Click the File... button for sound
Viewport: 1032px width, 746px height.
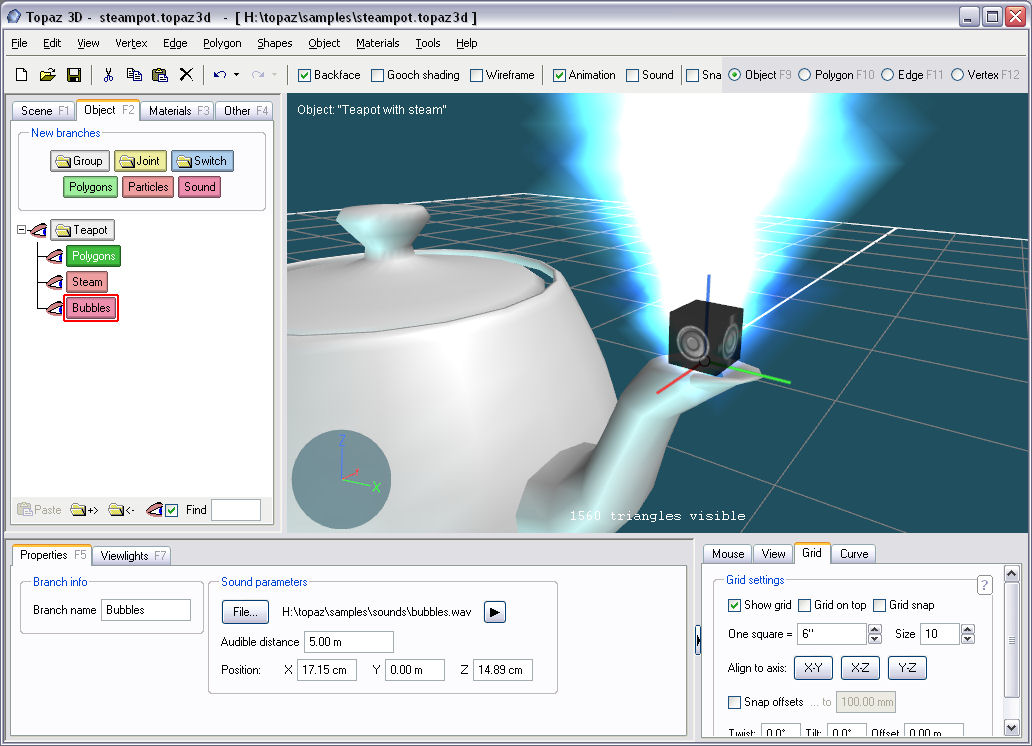pos(245,612)
